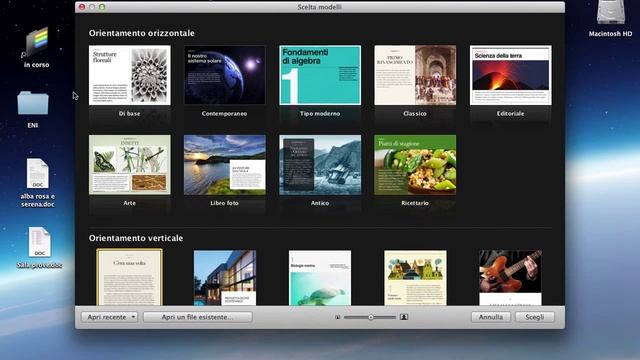
Task: Pick the vertical Biologia marina turtle template
Action: coord(320,278)
